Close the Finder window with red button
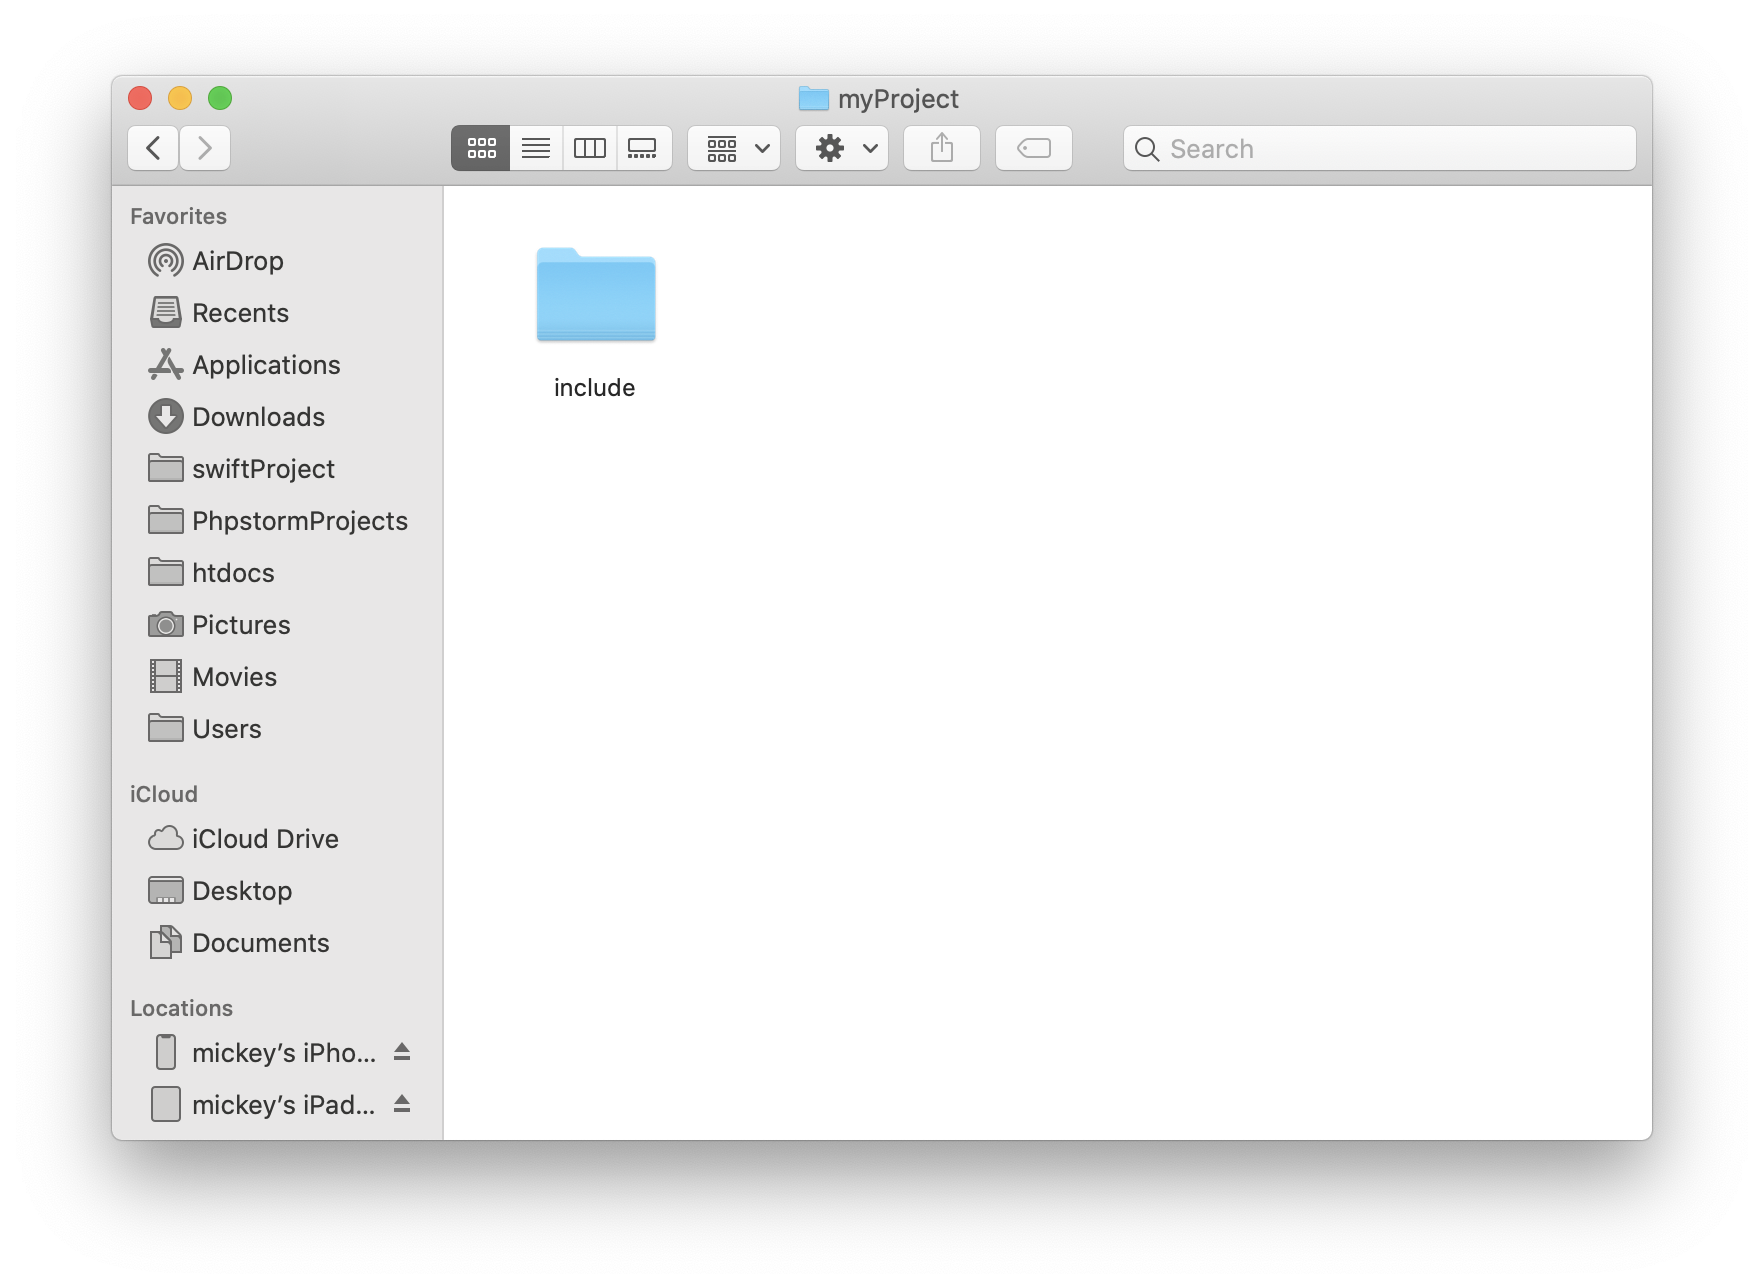Screen dimensions: 1764x1288 [x=140, y=98]
